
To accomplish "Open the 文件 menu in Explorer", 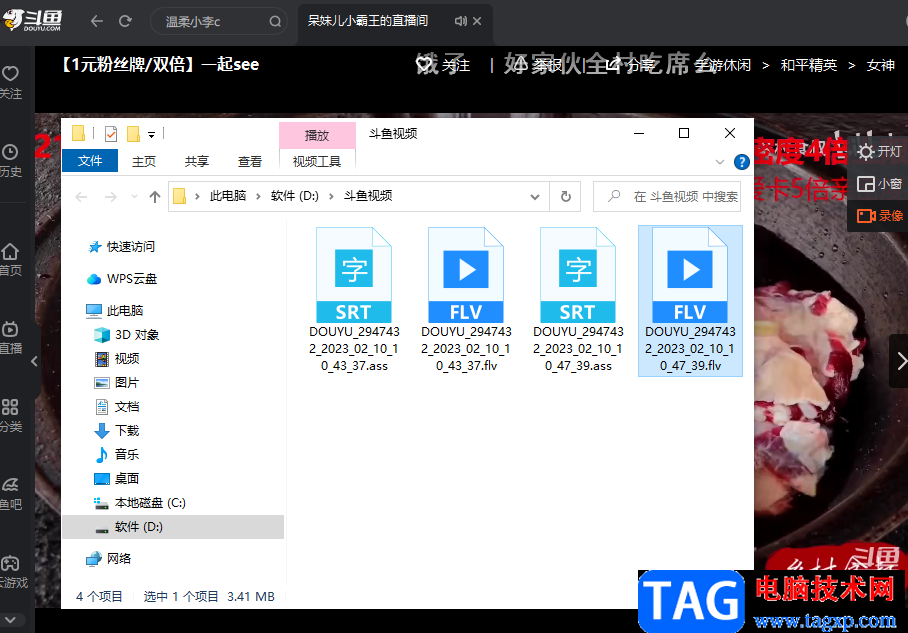I will pos(90,160).
